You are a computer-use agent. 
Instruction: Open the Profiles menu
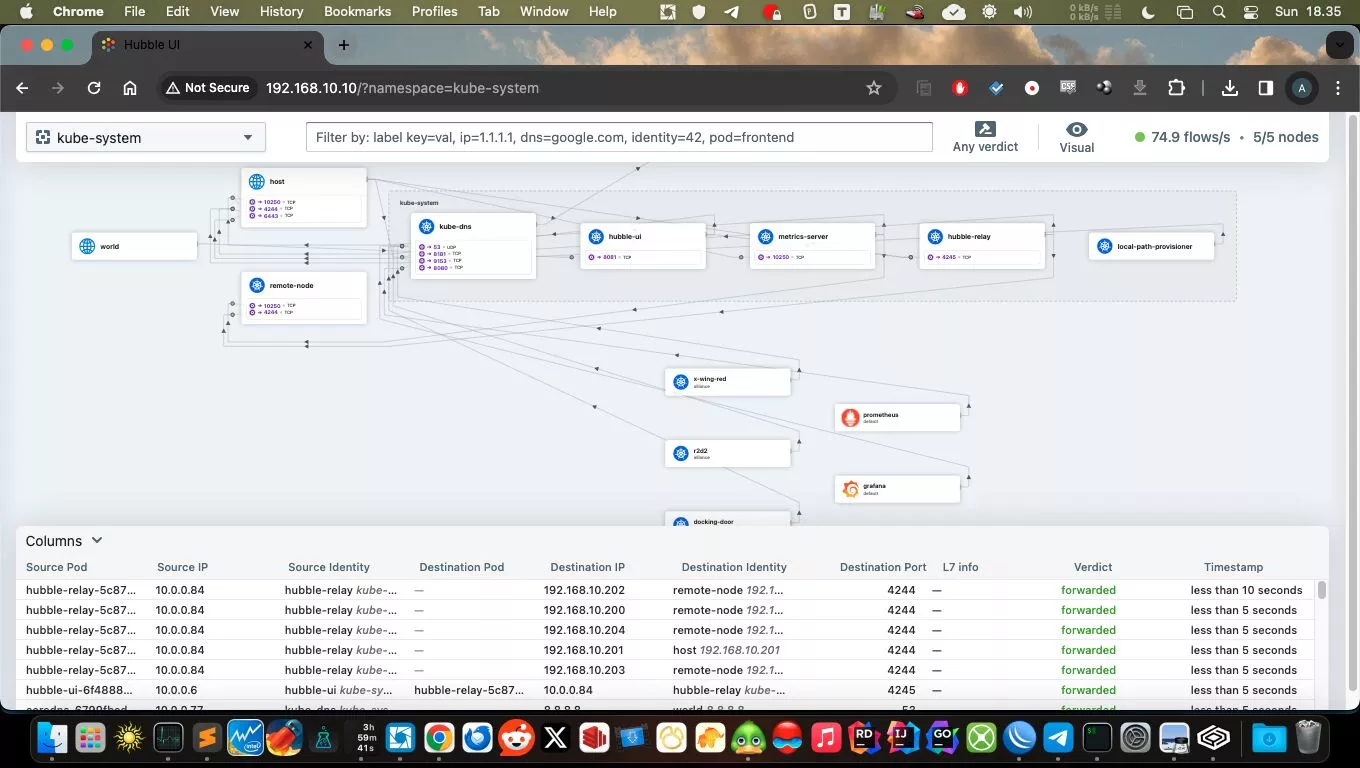pos(434,11)
